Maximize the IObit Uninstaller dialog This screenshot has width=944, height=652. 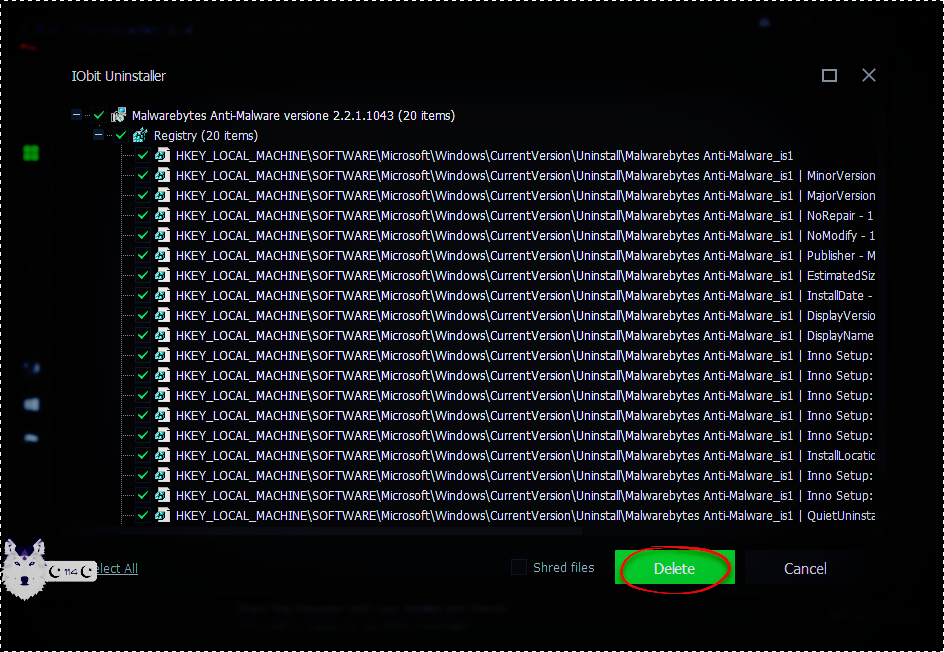coord(829,76)
